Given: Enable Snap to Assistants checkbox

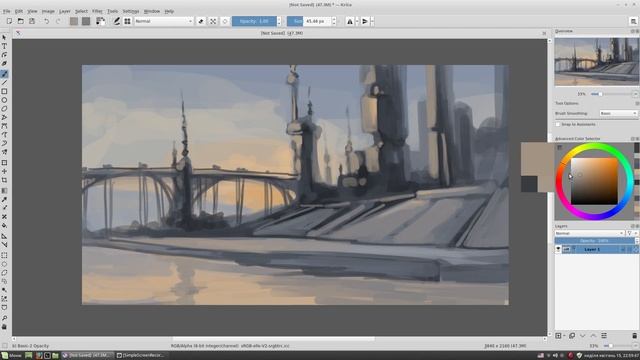Looking at the screenshot, I should (x=558, y=124).
